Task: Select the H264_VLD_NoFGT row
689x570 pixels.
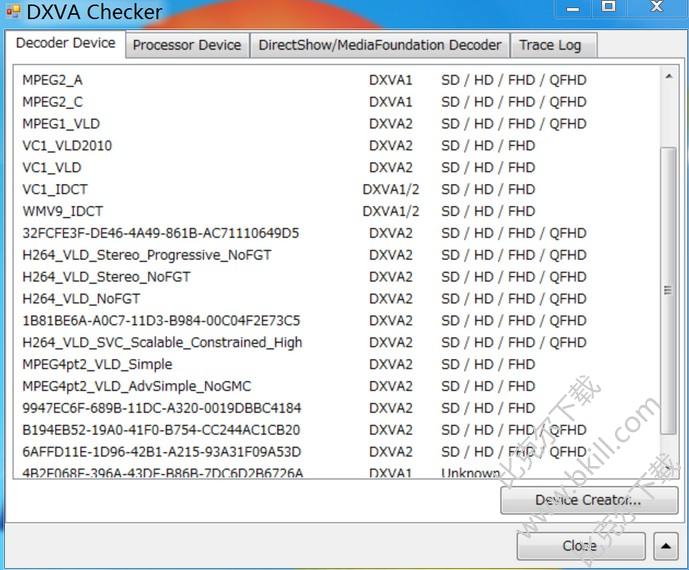Action: coord(337,299)
